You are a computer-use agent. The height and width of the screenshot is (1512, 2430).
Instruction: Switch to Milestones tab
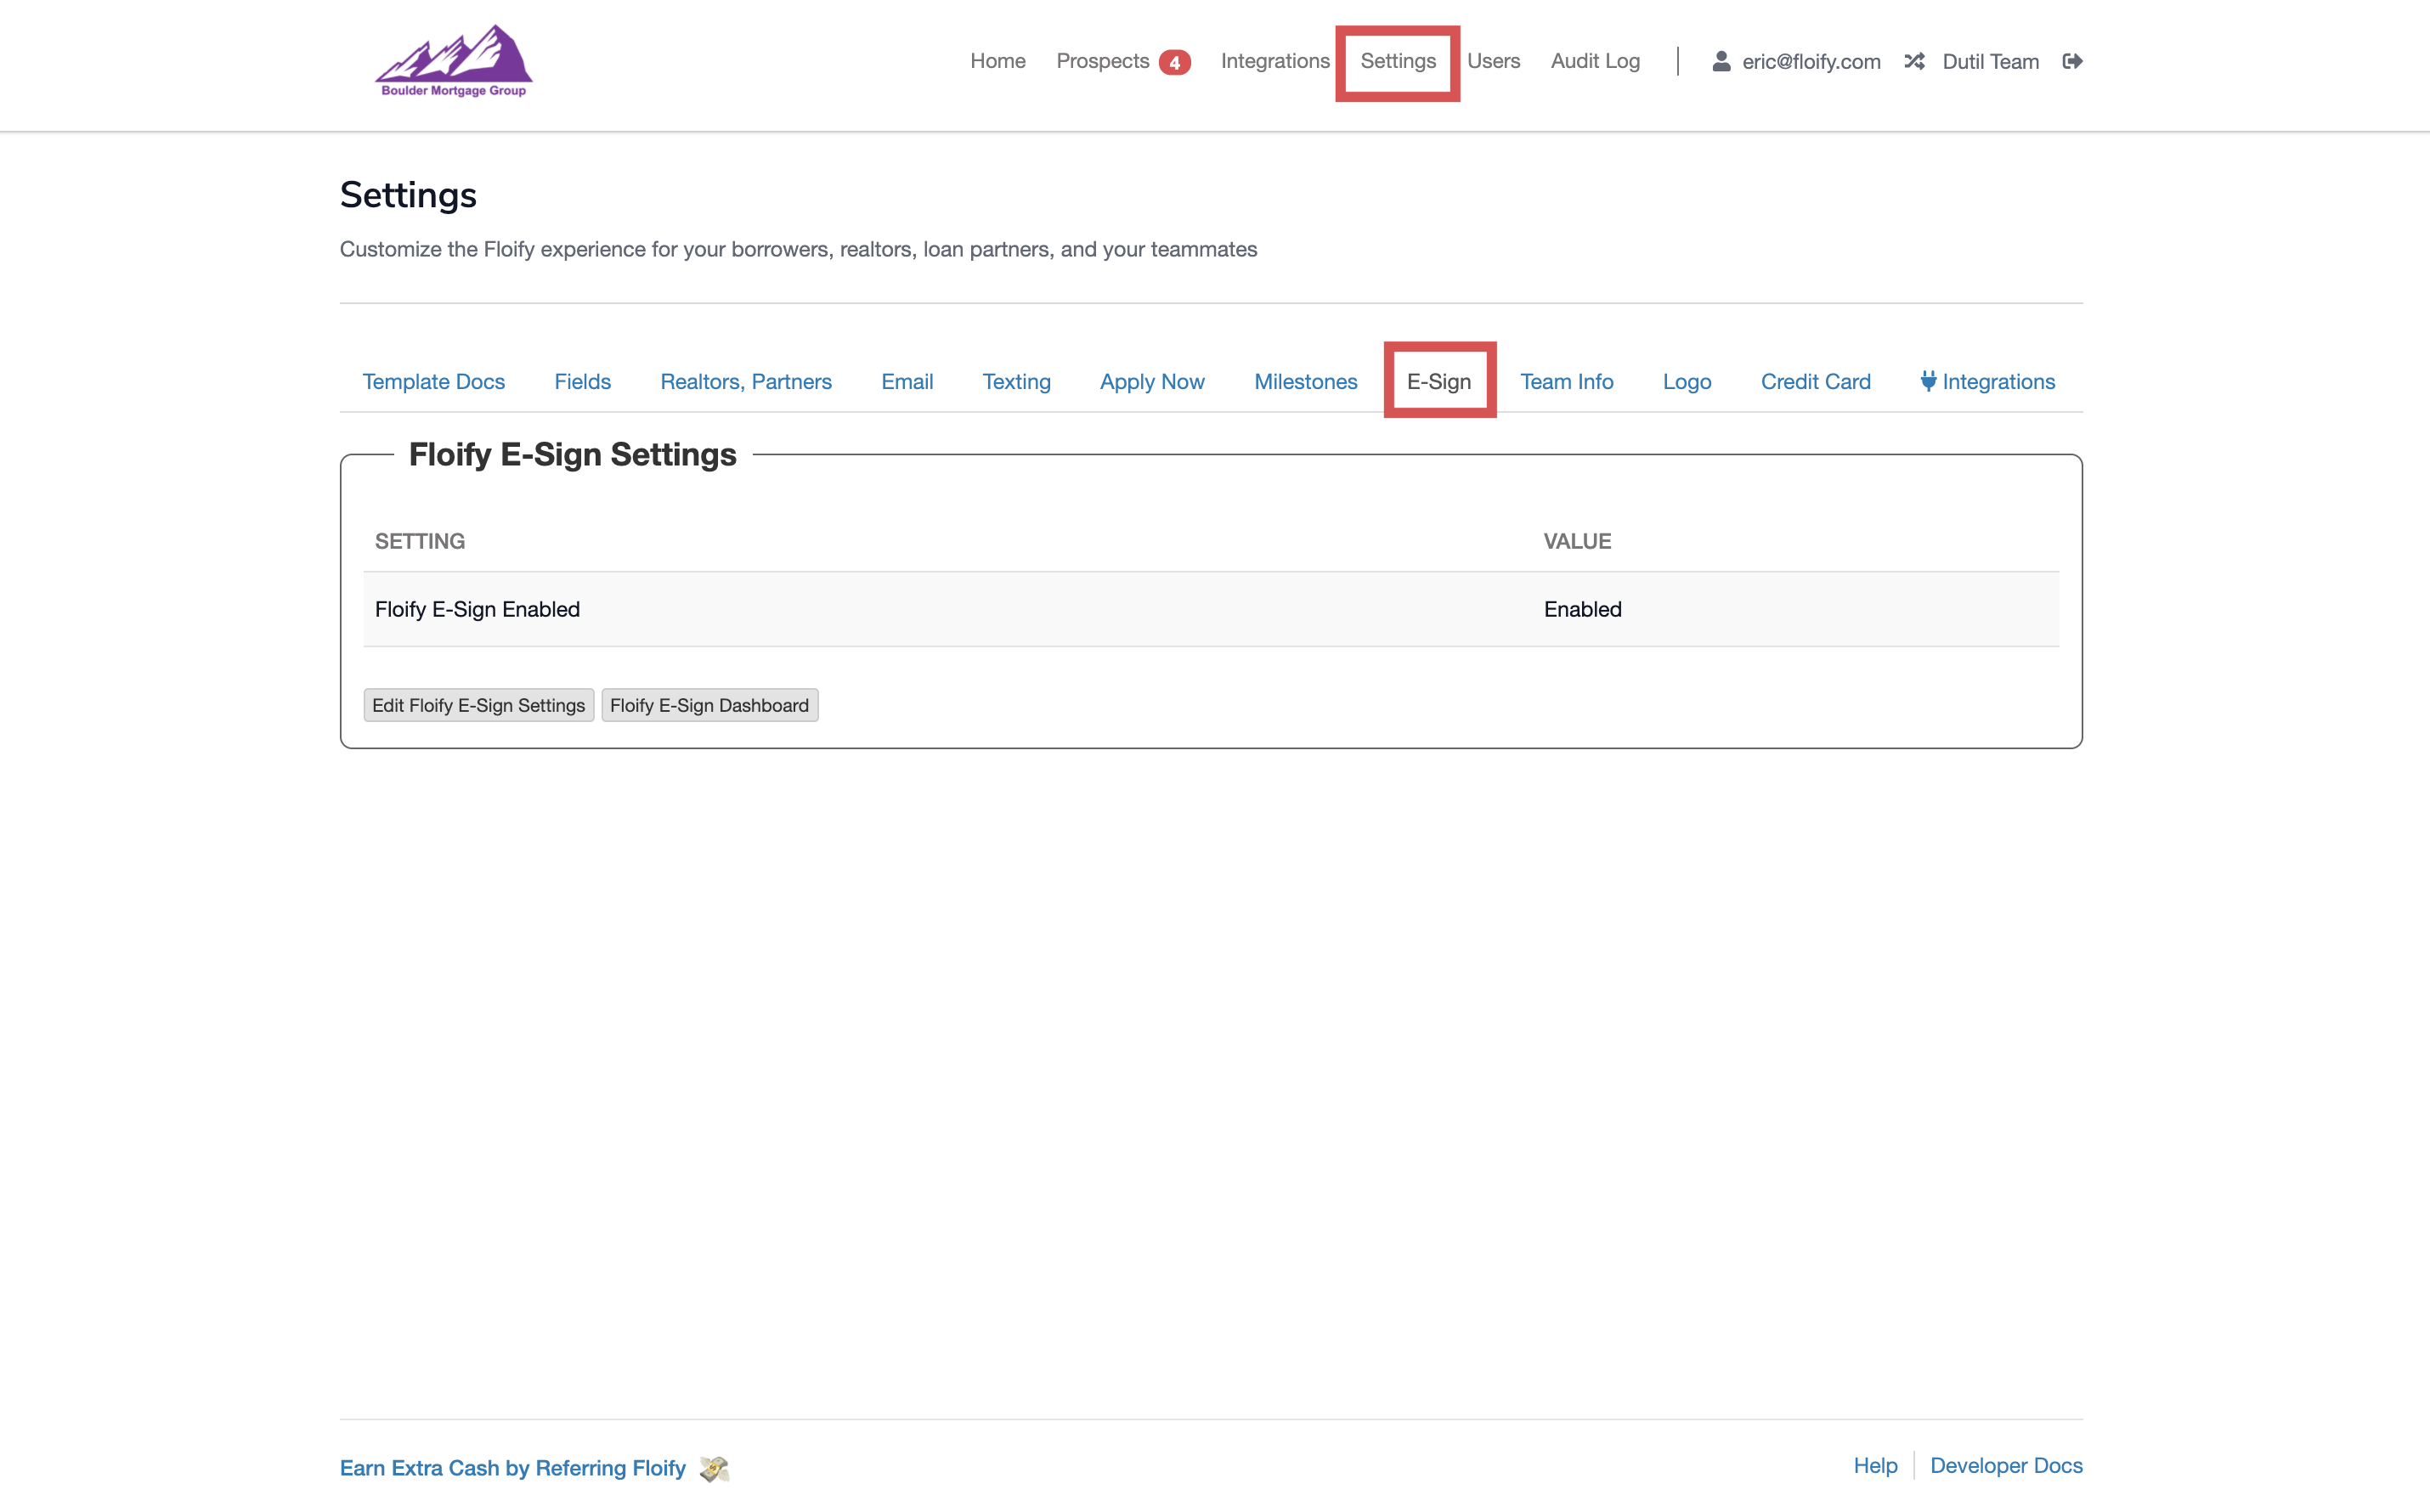pos(1305,381)
